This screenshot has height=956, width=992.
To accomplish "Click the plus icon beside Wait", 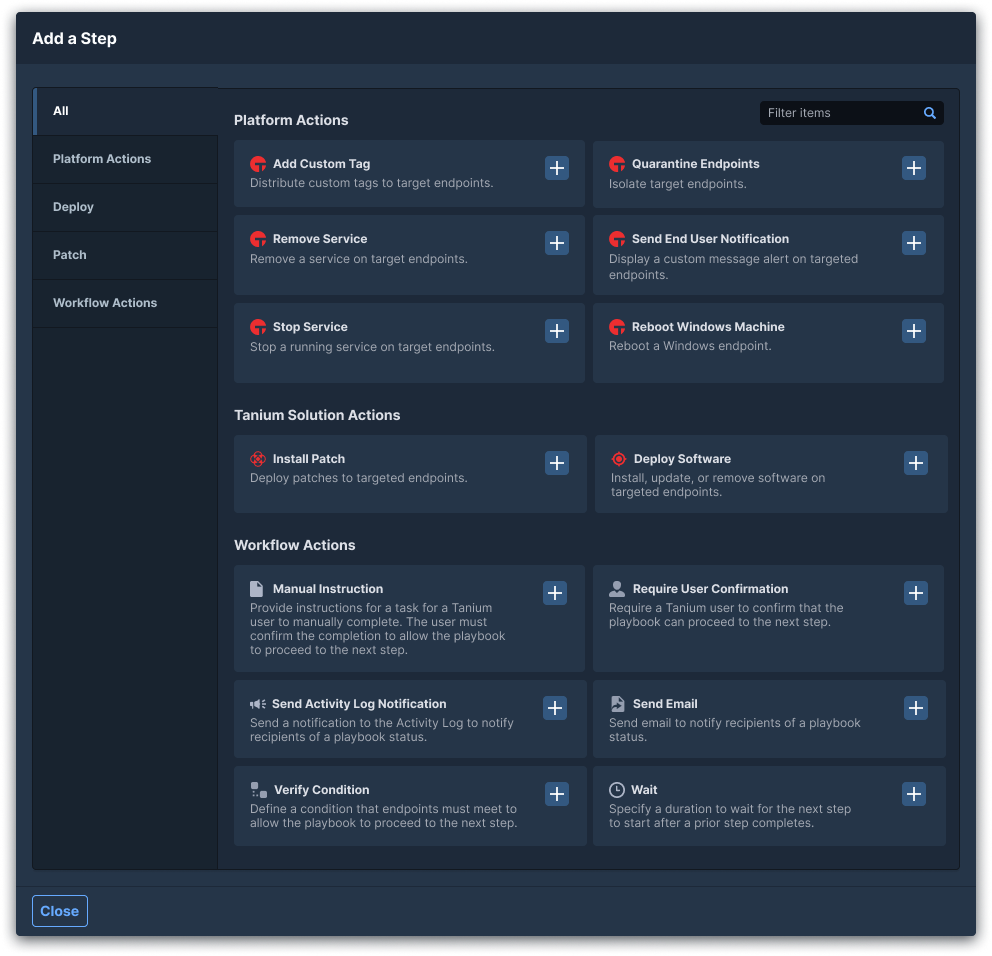I will (x=914, y=794).
